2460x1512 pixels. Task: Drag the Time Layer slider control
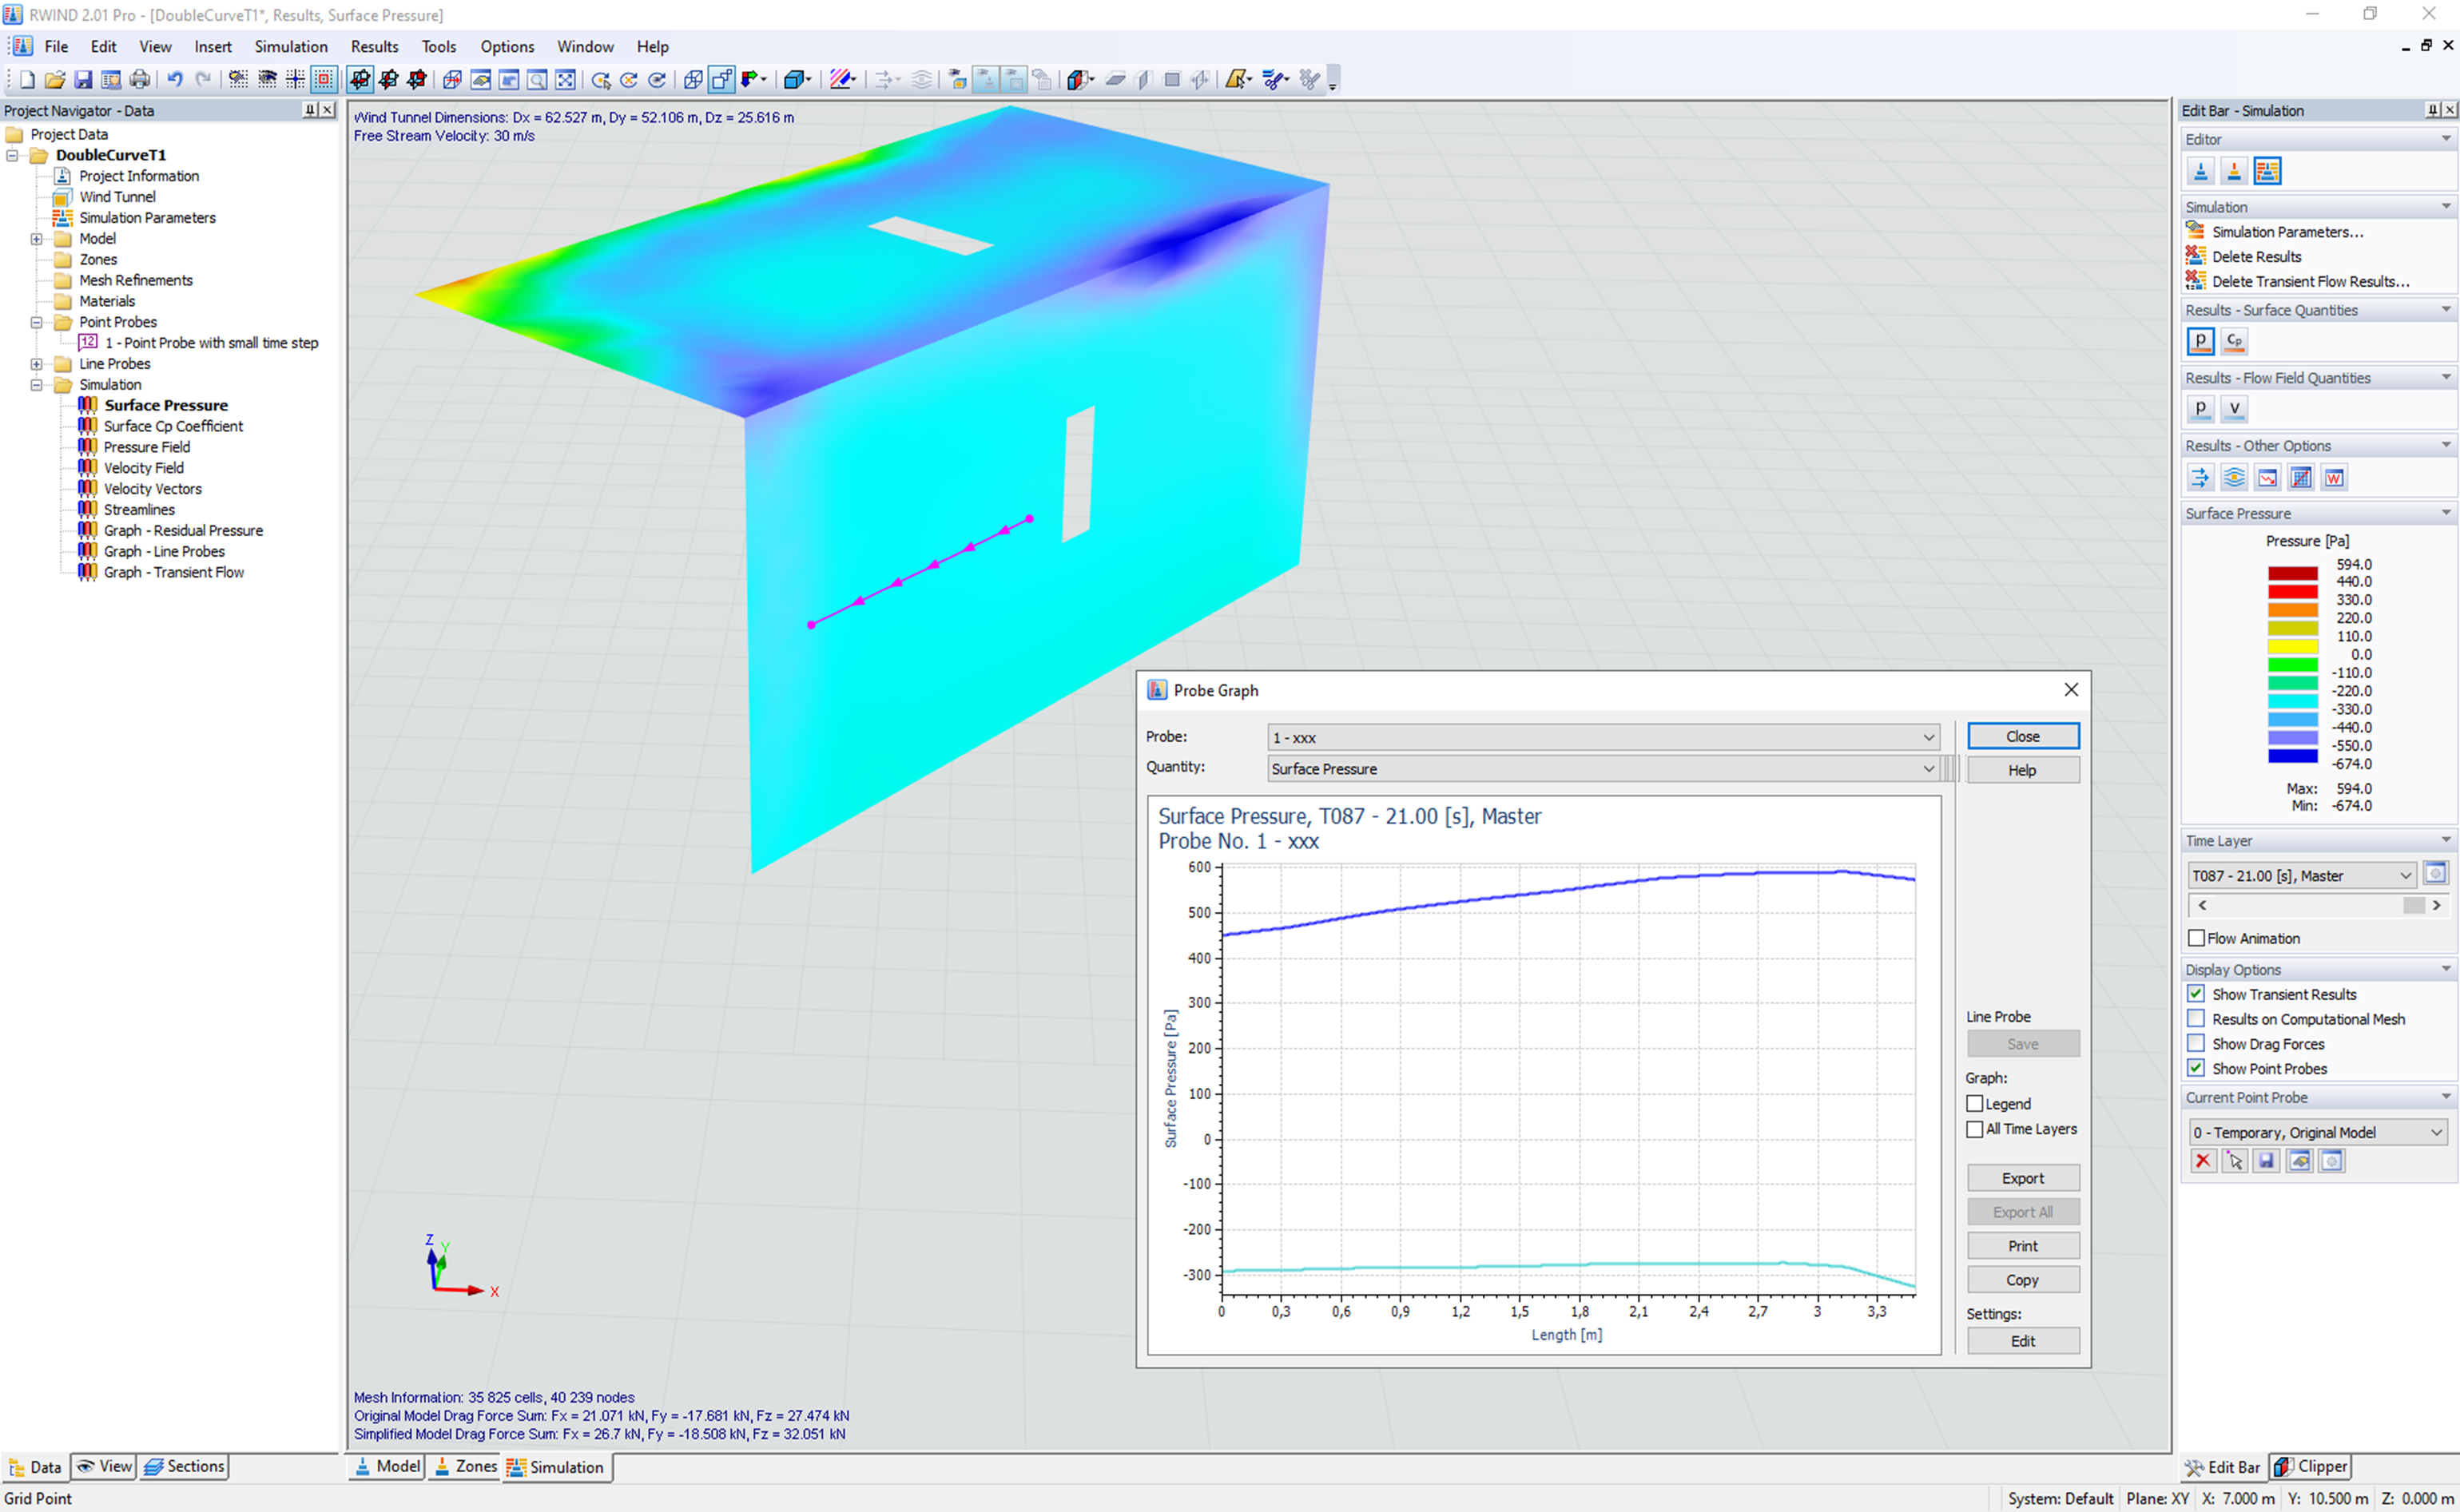[2407, 904]
